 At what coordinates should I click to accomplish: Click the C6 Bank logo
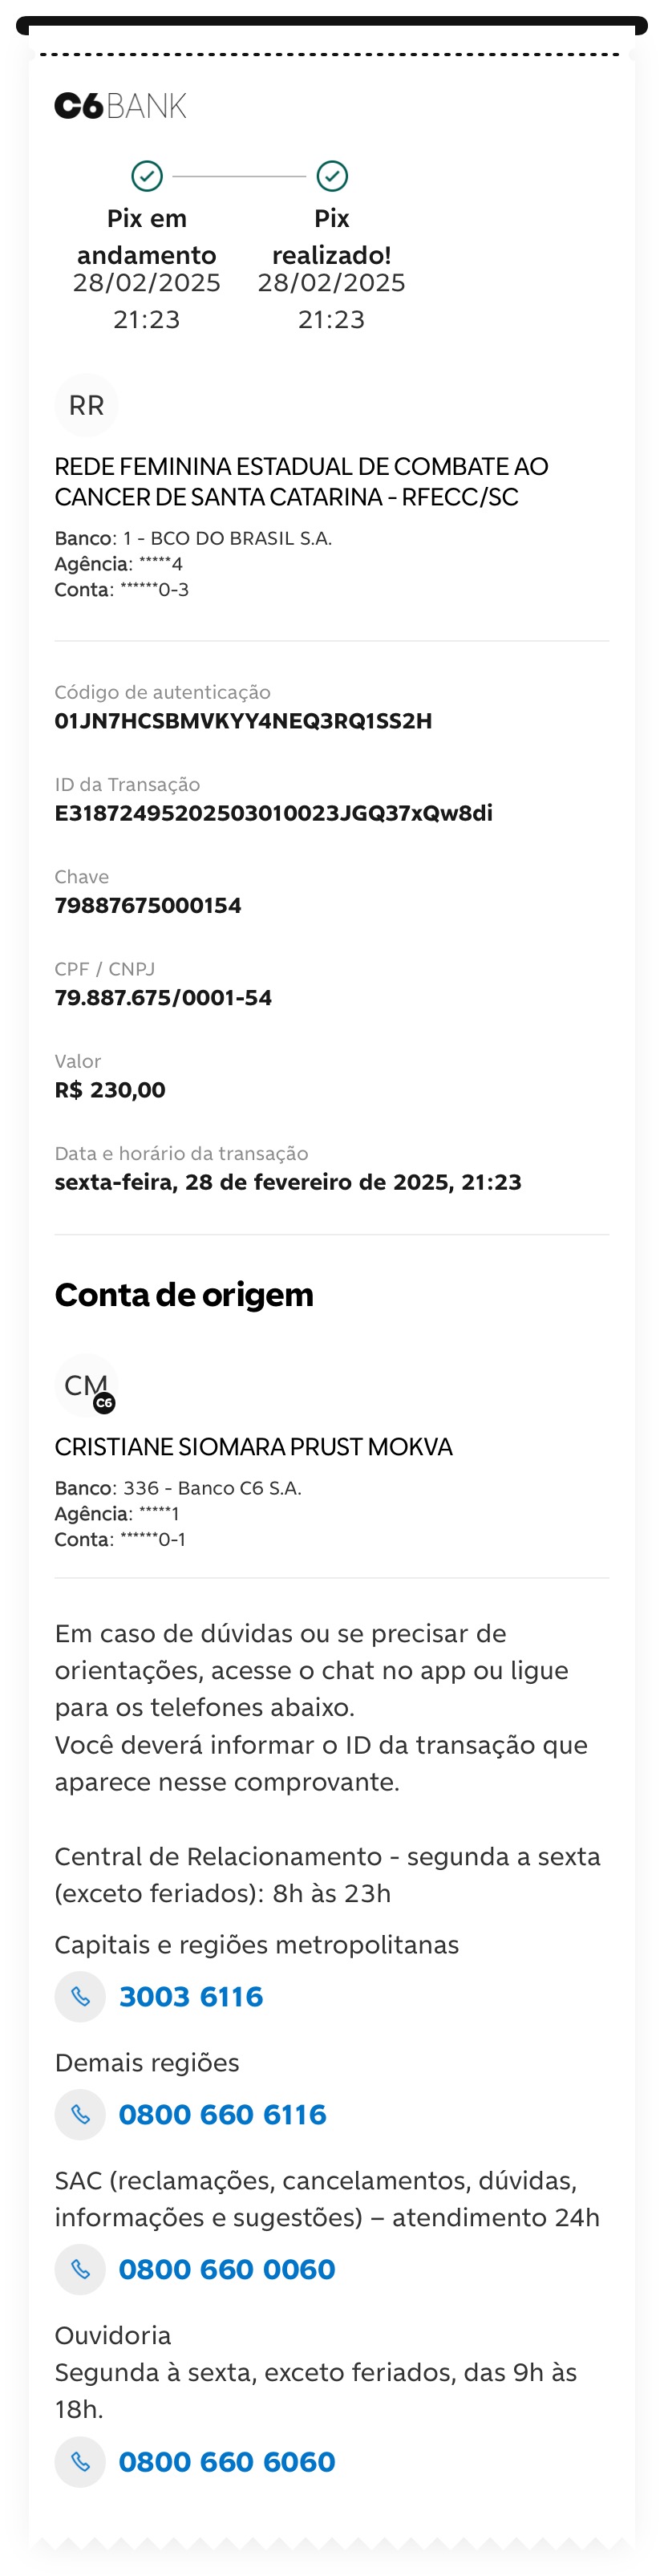120,106
